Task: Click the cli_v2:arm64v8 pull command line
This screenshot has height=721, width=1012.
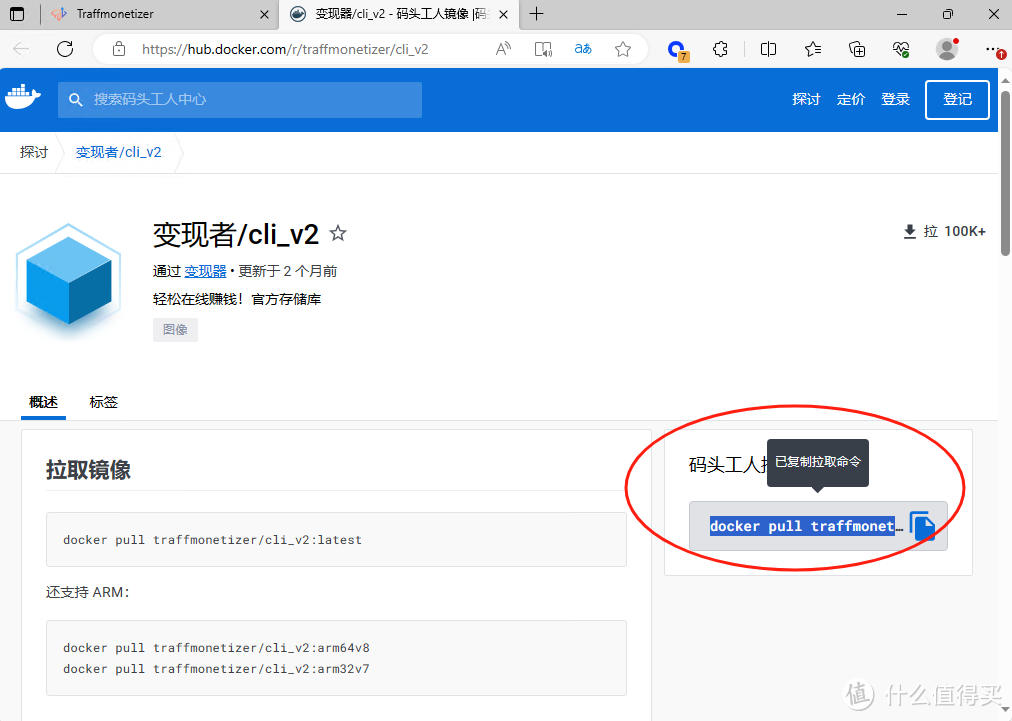Action: click(x=216, y=647)
